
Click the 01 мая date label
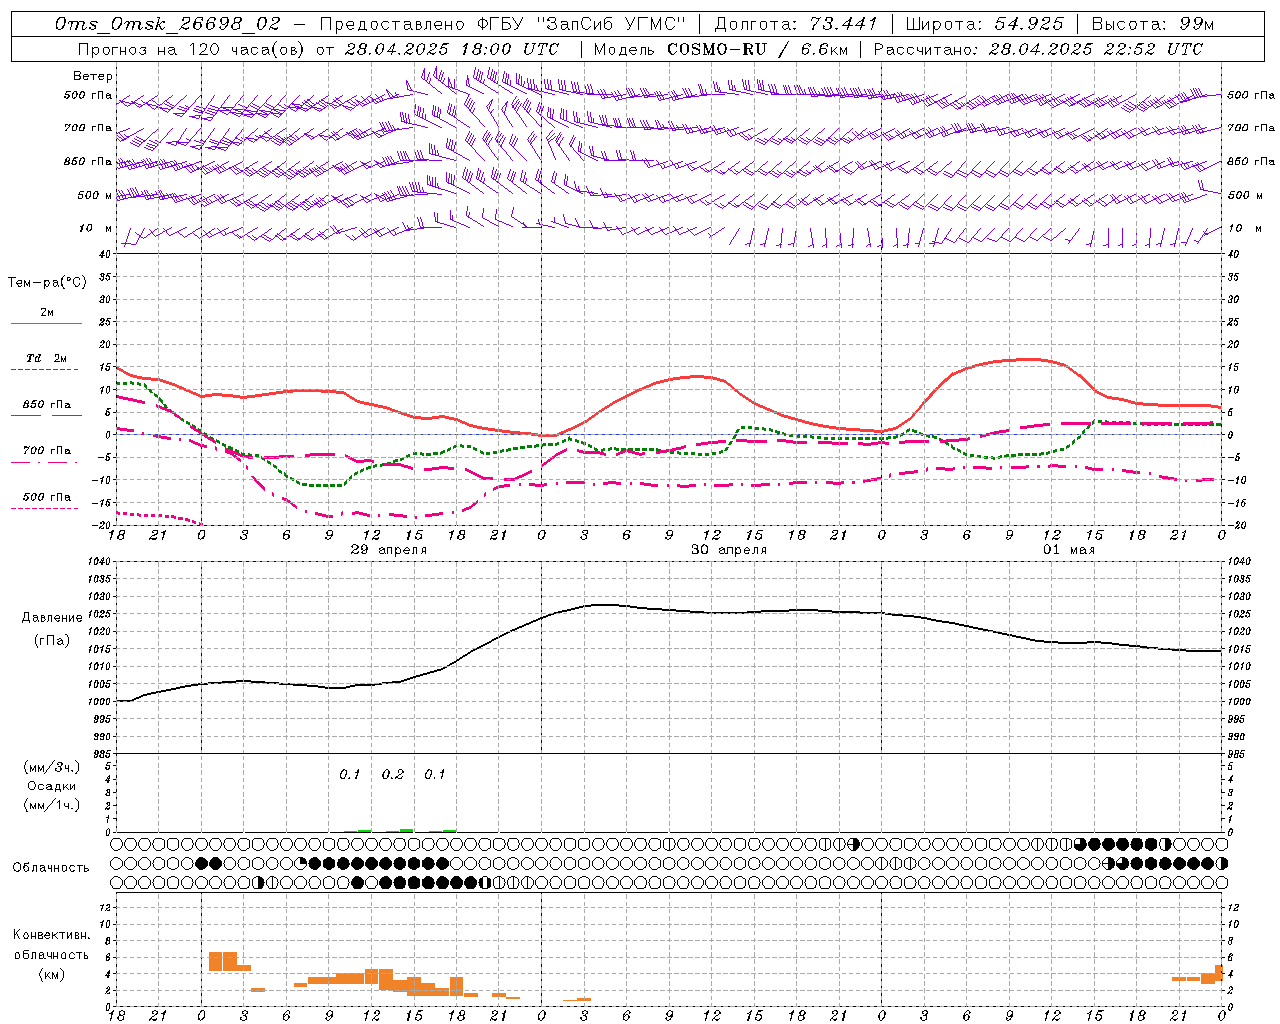click(1068, 550)
